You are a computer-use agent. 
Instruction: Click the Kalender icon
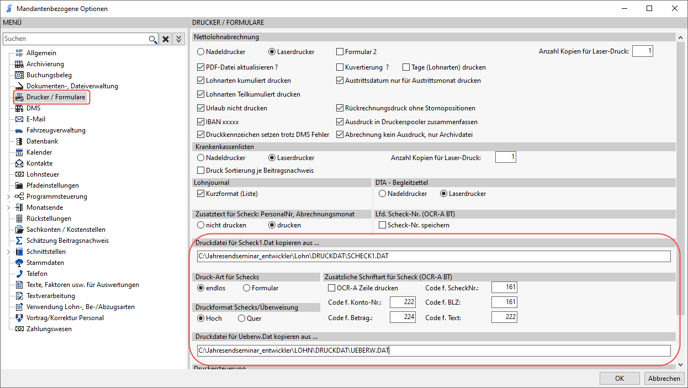pos(19,152)
